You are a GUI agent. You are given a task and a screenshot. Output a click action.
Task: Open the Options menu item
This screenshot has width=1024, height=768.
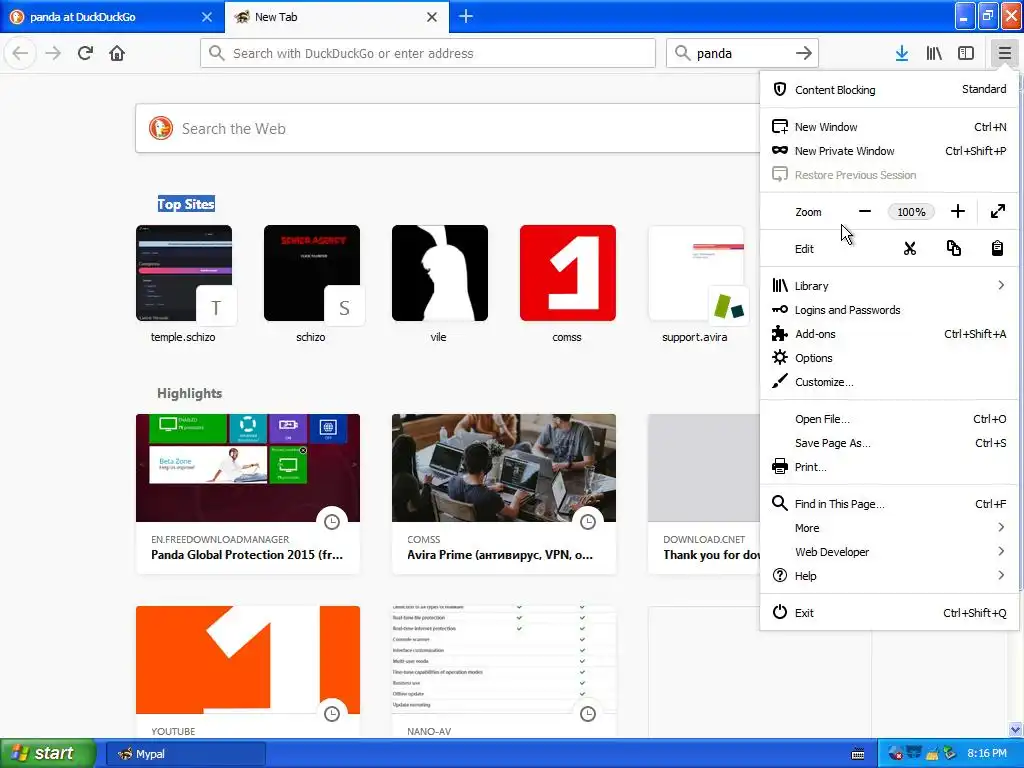pyautogui.click(x=889, y=358)
